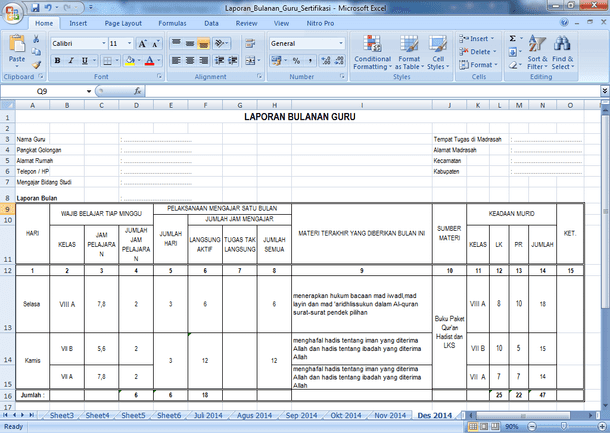
Task: Click Delete cells button
Action: click(478, 52)
